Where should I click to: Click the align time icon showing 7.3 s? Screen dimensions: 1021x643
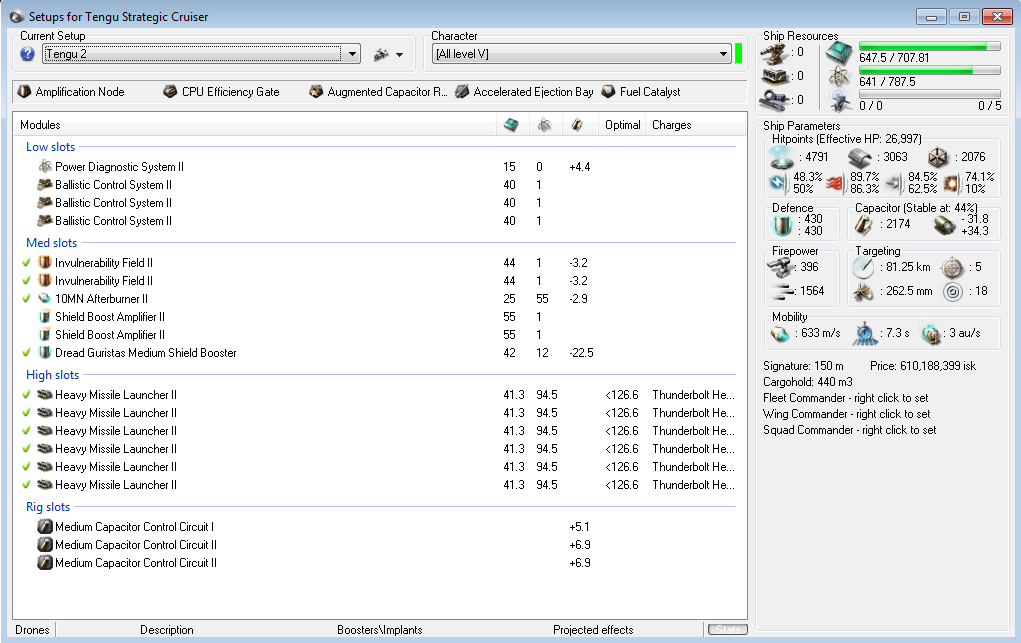click(866, 334)
